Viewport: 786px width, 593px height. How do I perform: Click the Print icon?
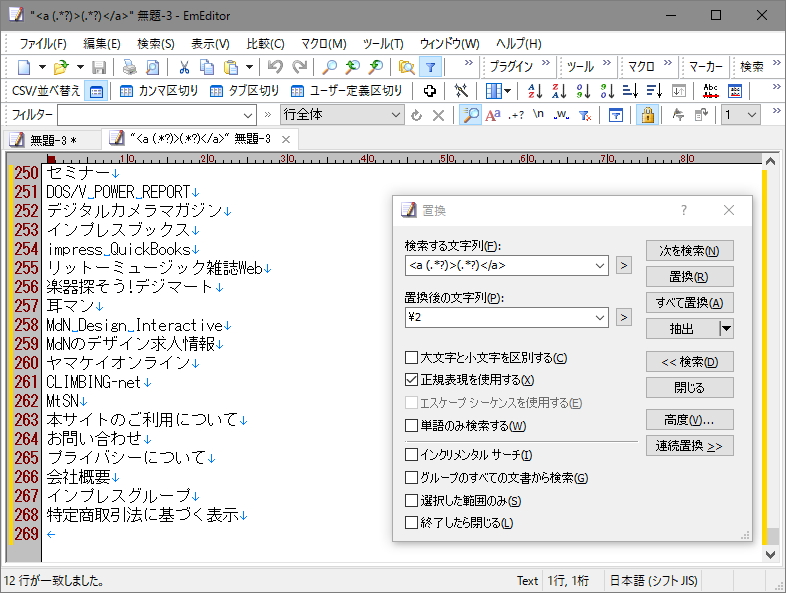click(x=130, y=67)
